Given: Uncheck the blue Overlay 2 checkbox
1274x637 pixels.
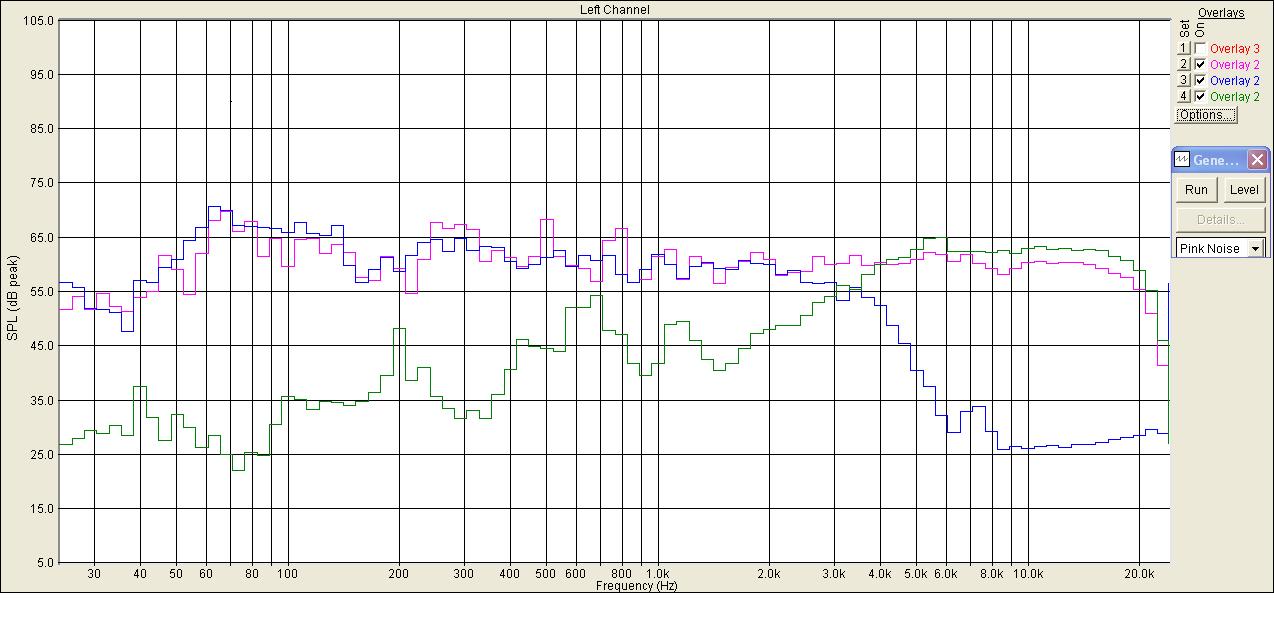Looking at the screenshot, I should pos(1200,80).
